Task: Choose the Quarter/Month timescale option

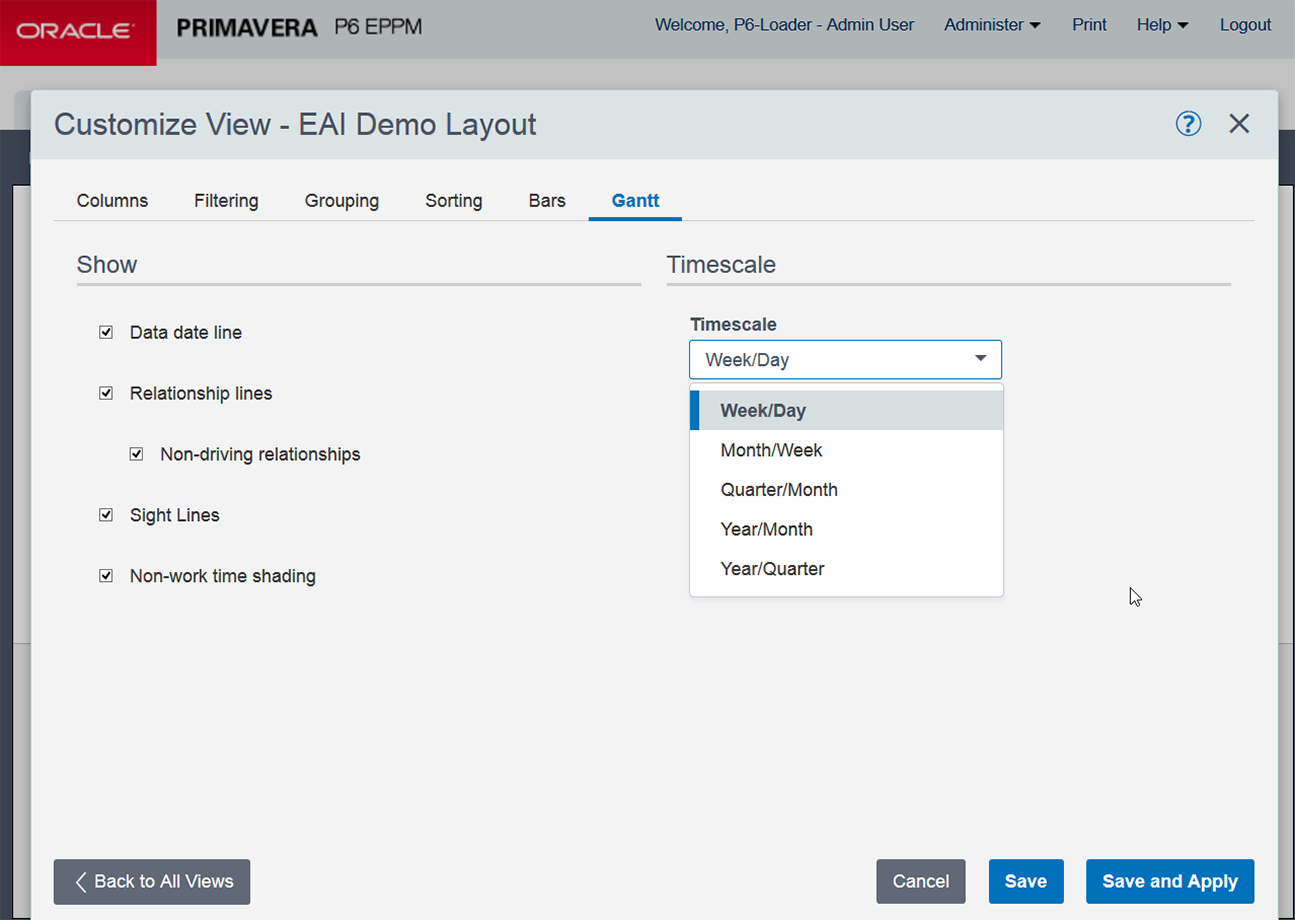Action: point(779,490)
